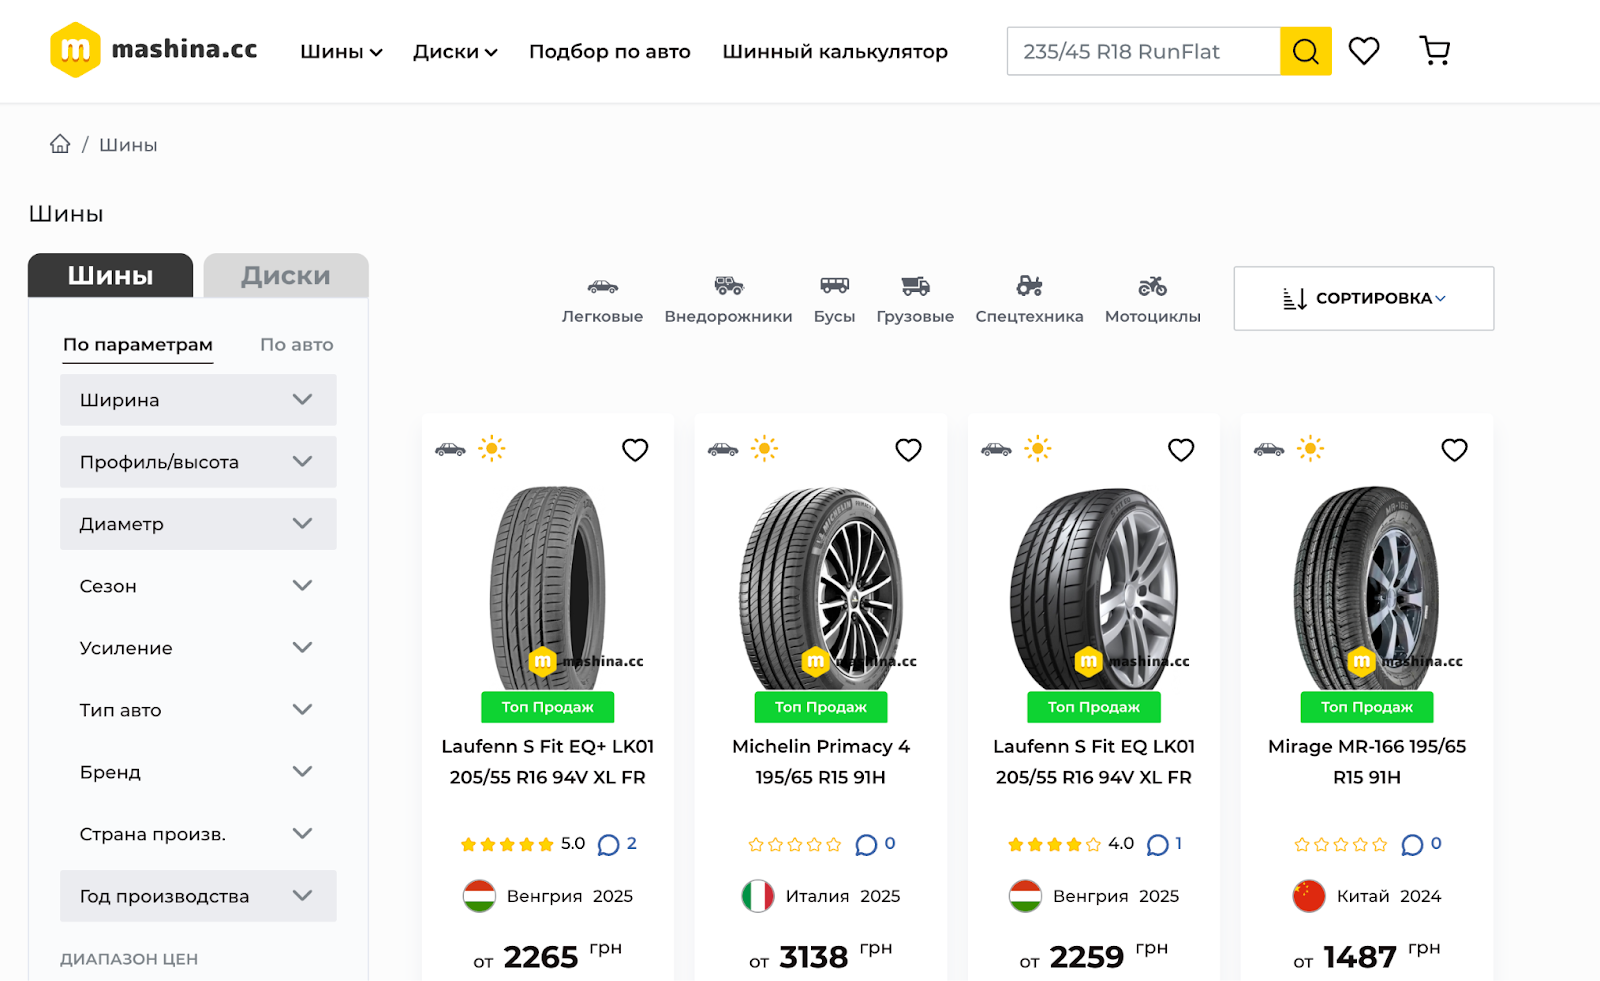Open the Подбор по авто link

[x=609, y=52]
